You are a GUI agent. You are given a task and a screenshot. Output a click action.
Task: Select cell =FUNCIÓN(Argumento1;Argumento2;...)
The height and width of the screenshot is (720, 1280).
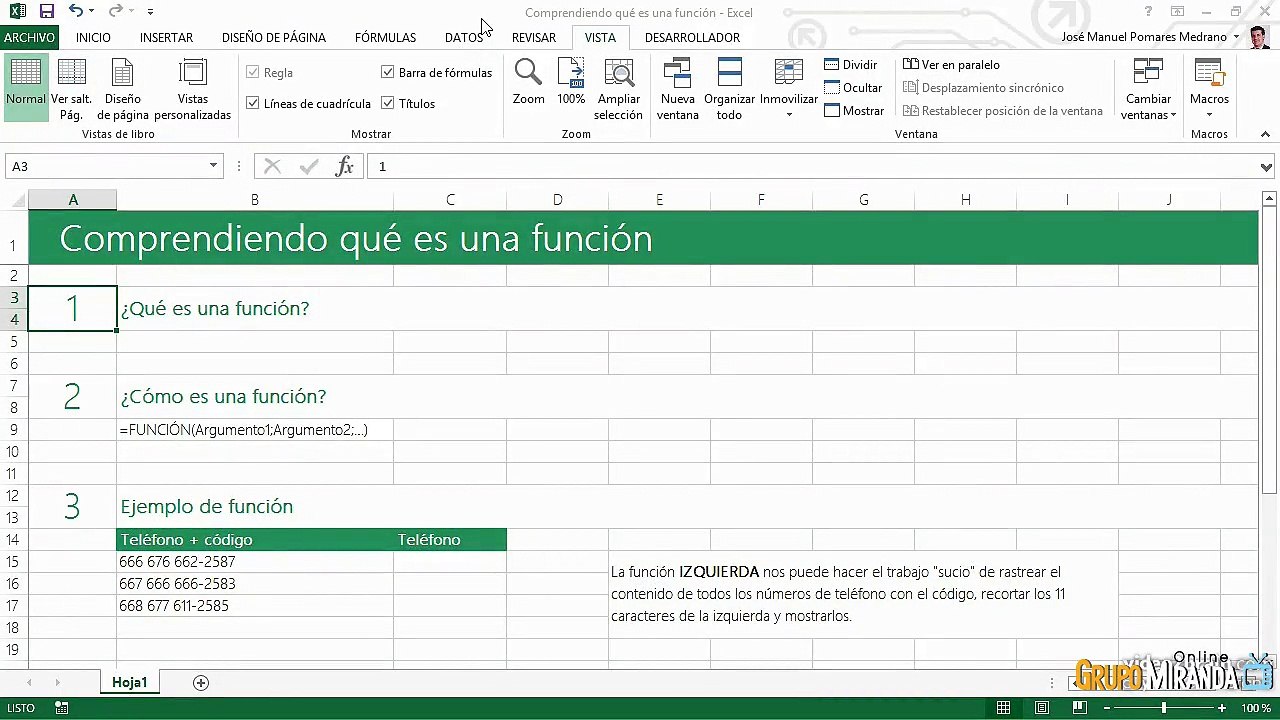click(255, 430)
